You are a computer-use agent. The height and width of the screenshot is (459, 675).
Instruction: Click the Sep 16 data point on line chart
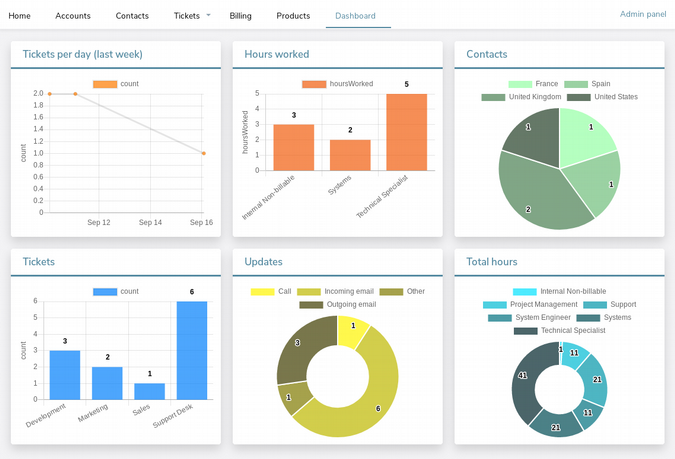203,153
